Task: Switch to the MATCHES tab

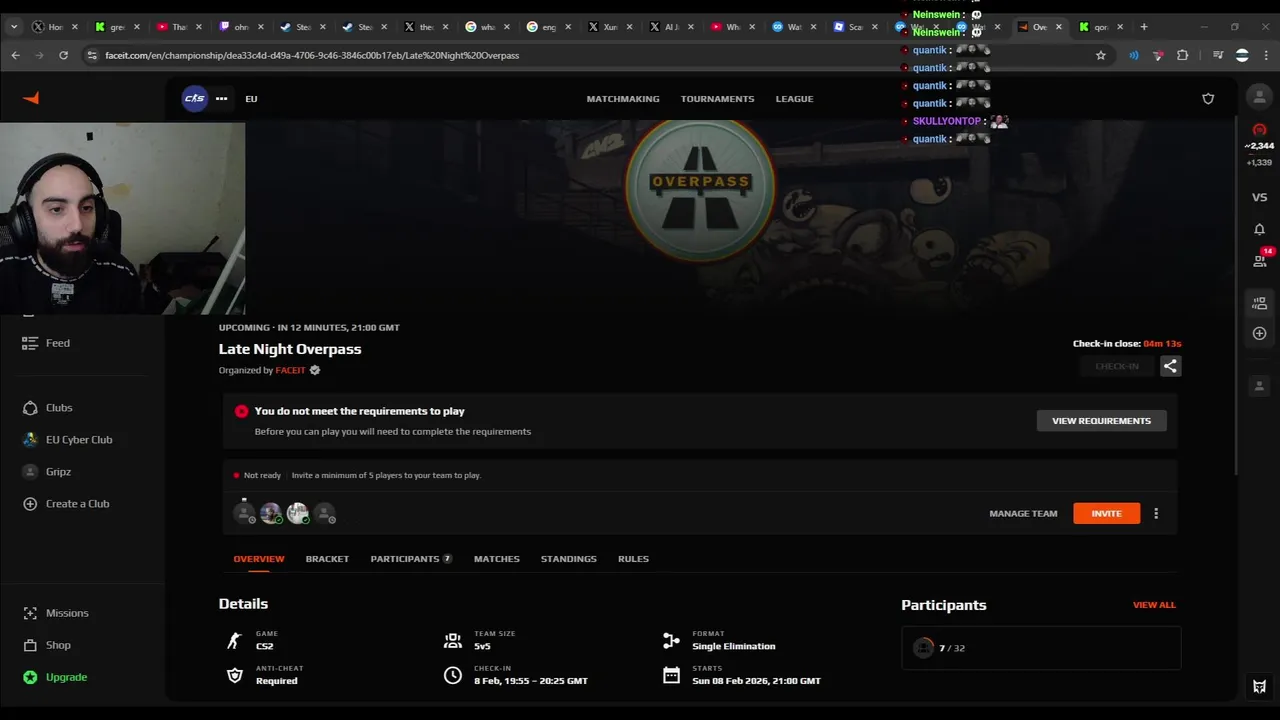Action: click(497, 559)
